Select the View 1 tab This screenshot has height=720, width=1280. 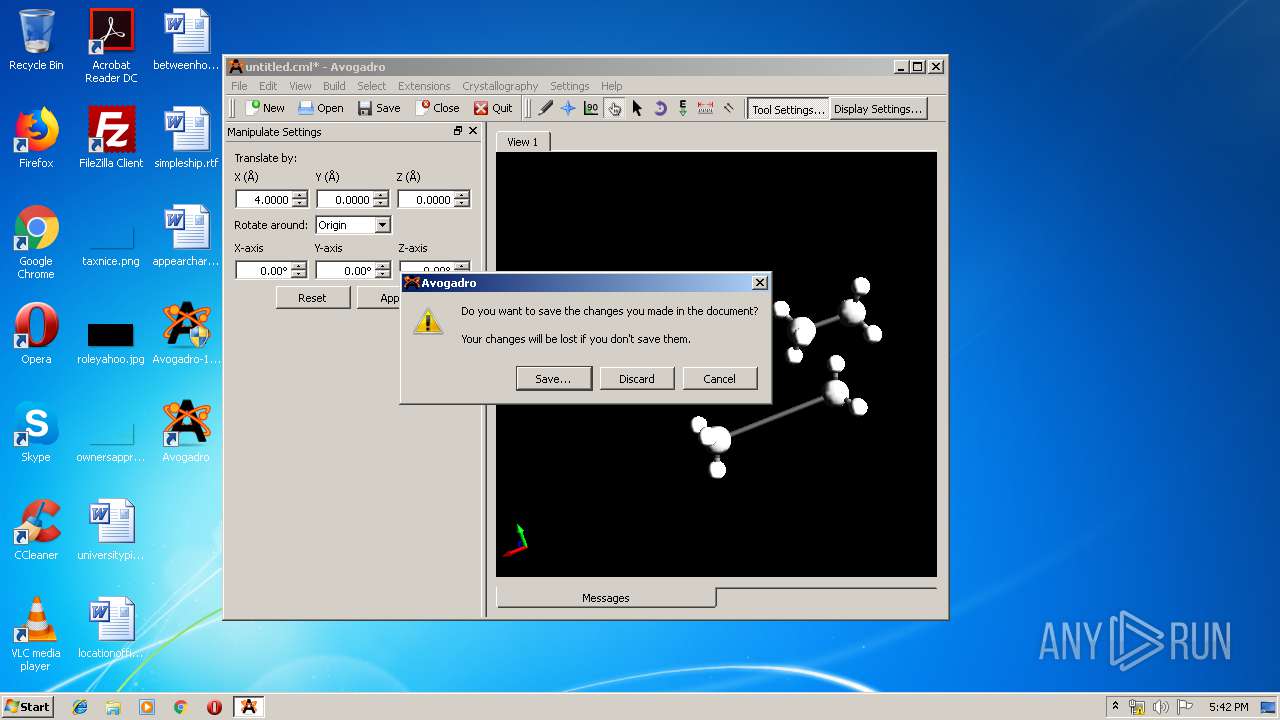(522, 142)
